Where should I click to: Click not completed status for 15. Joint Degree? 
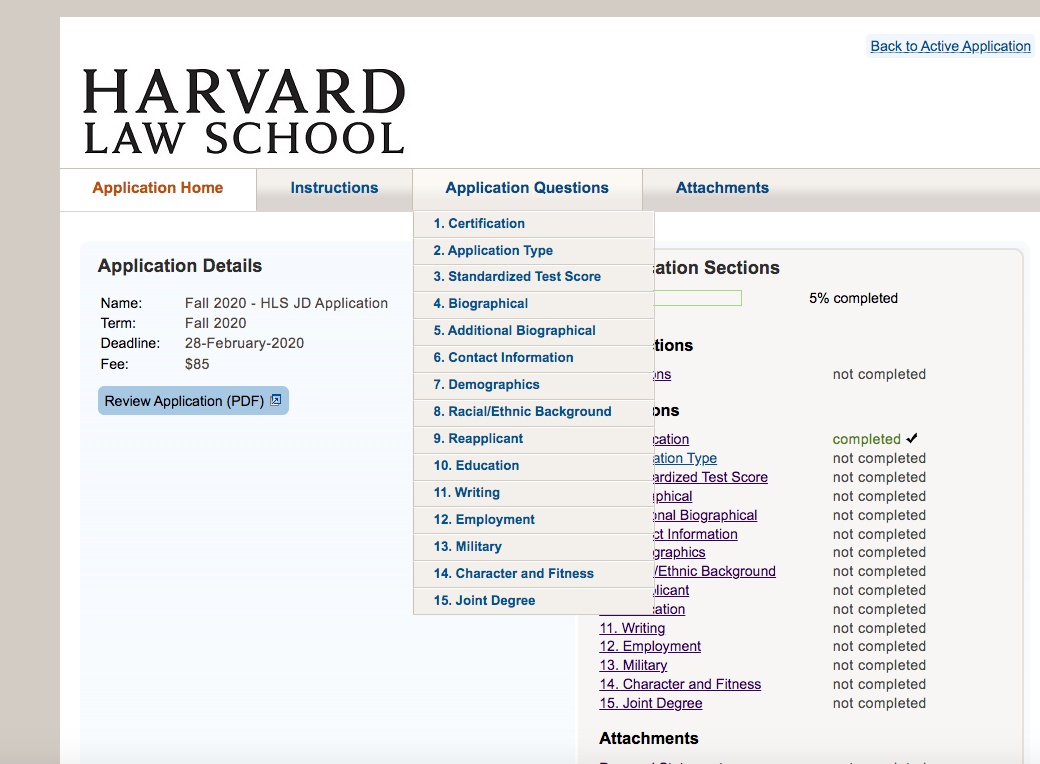pos(879,703)
